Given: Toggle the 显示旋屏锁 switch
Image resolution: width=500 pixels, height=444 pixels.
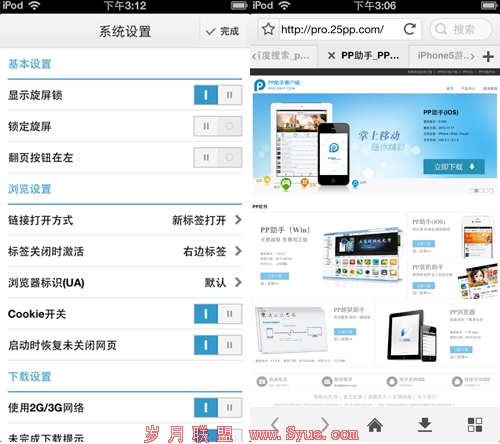Looking at the screenshot, I should coord(218,95).
